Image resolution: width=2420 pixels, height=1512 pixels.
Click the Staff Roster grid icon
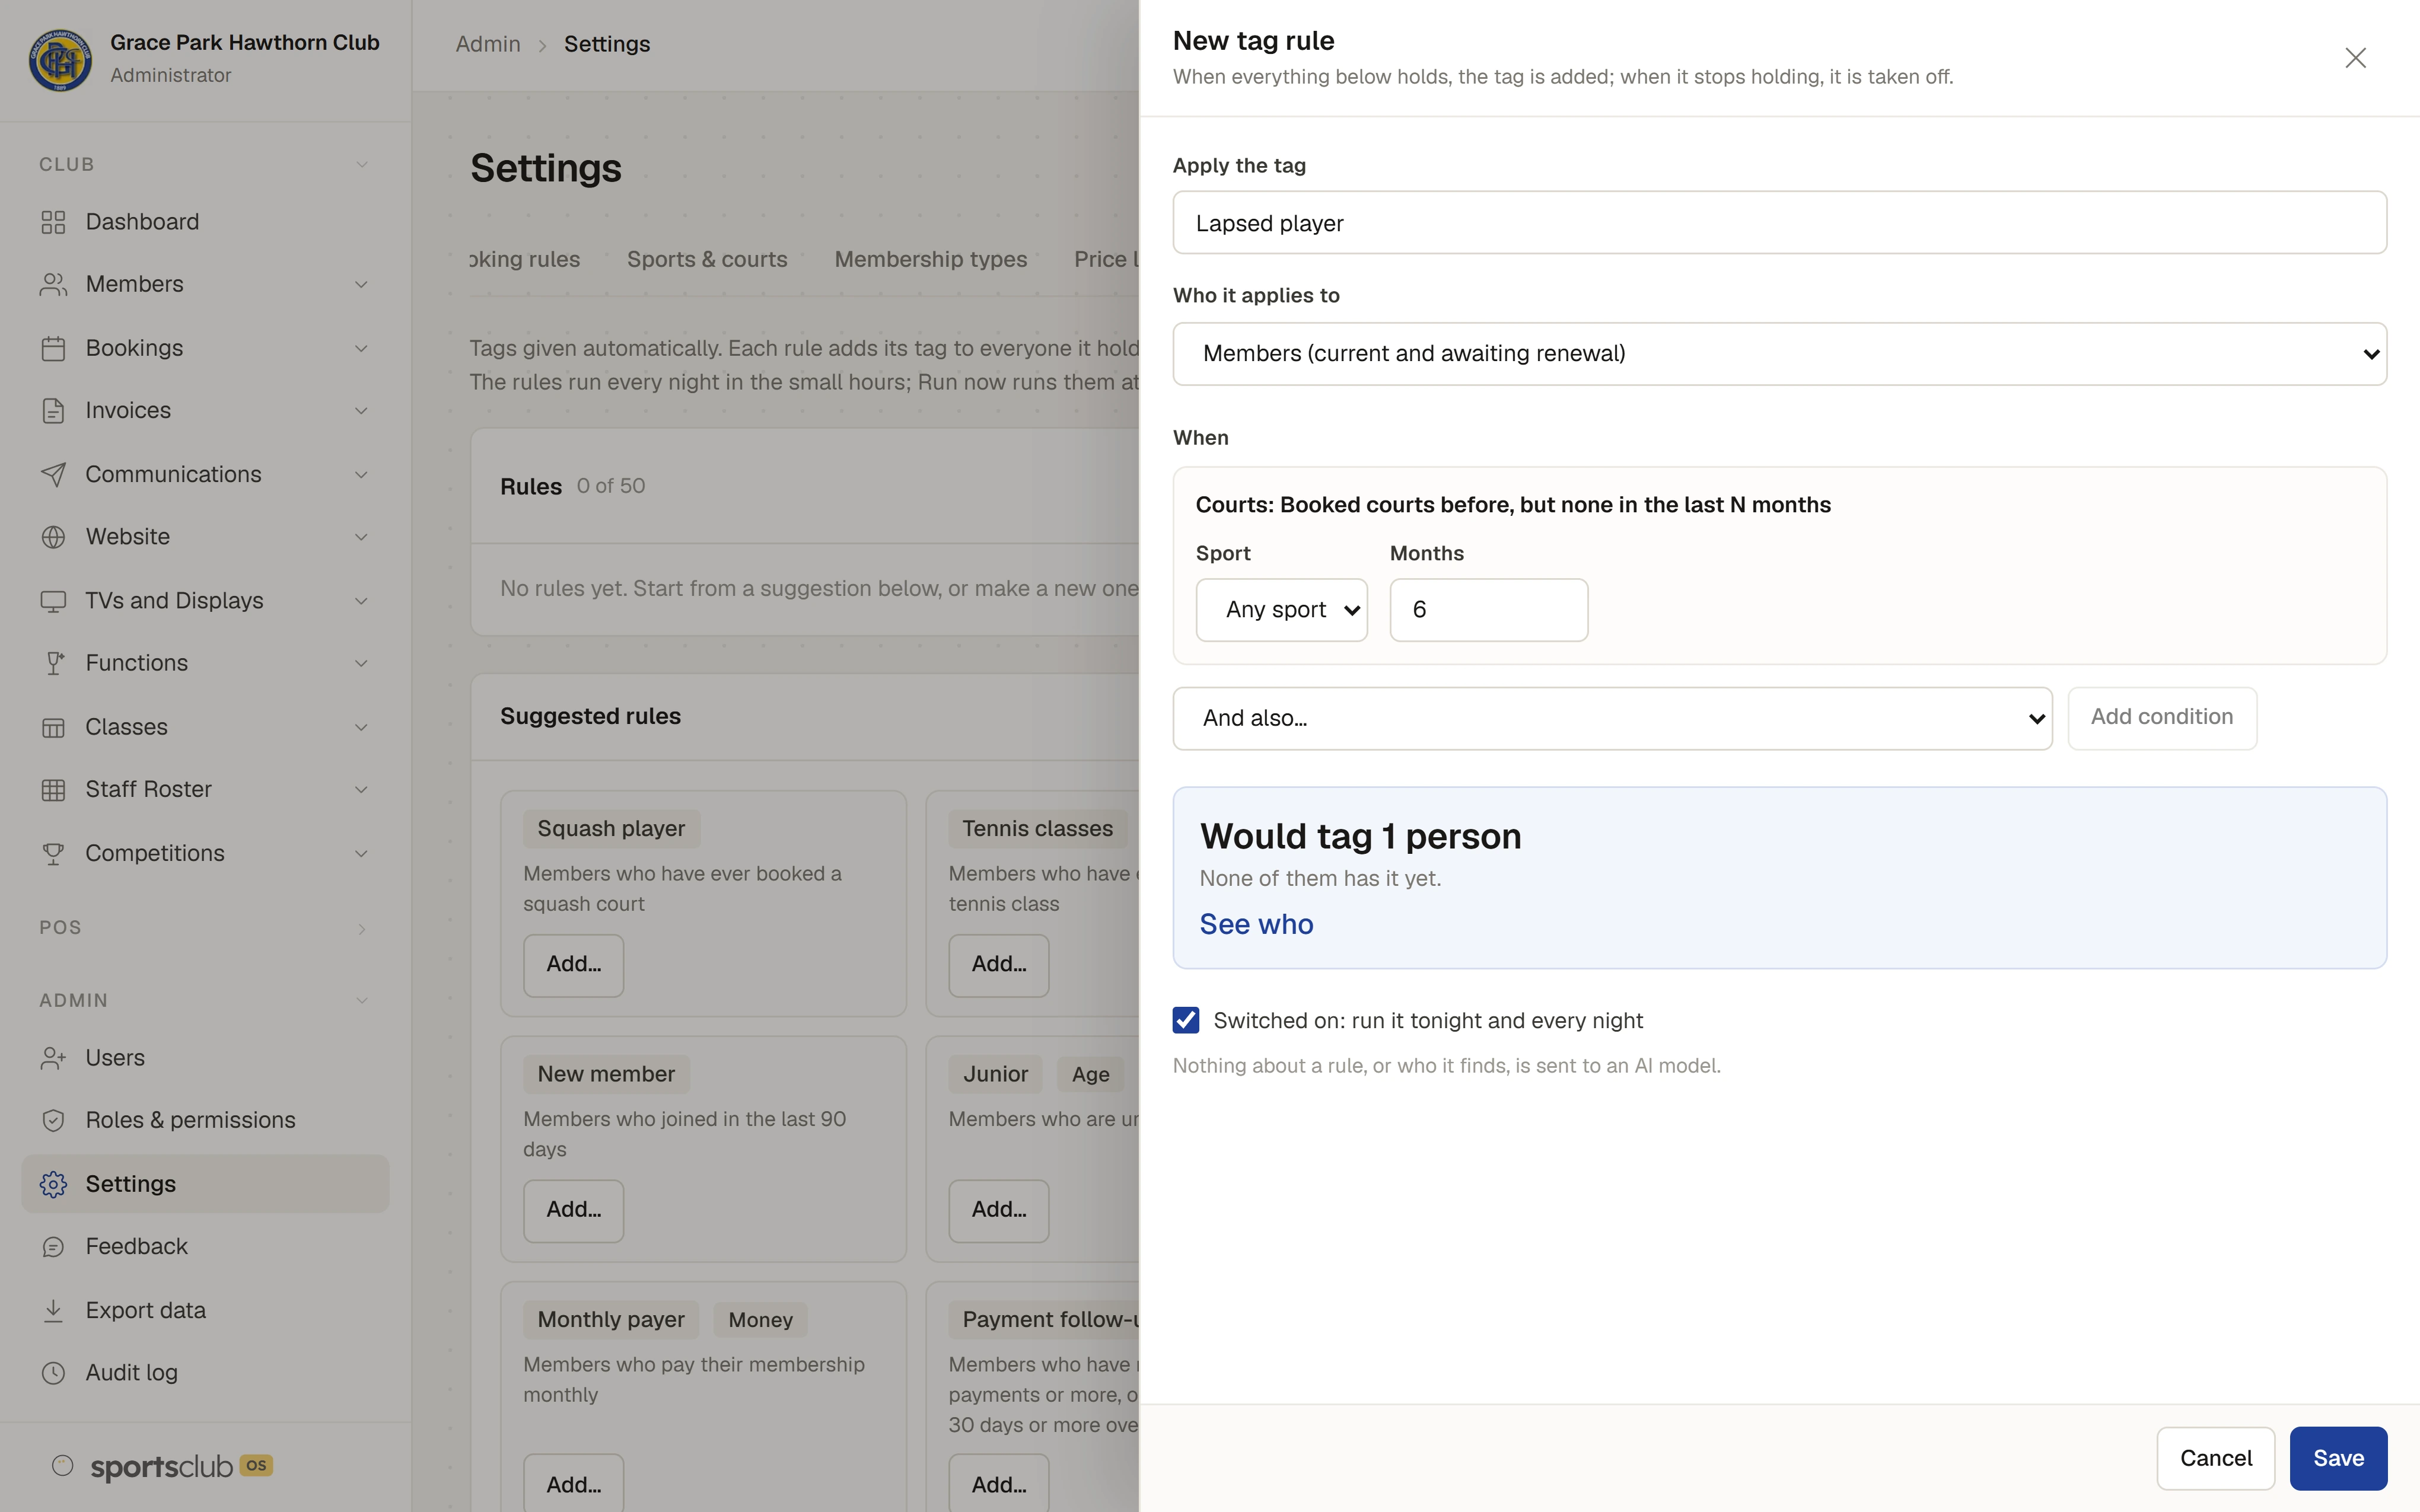pos(53,790)
